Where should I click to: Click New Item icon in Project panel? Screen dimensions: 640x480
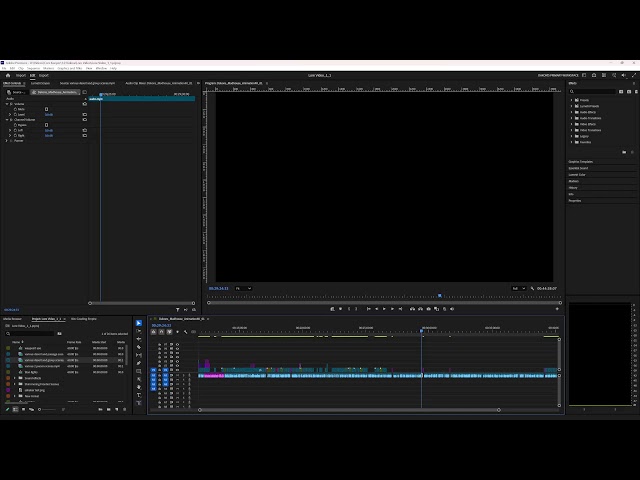(117, 409)
